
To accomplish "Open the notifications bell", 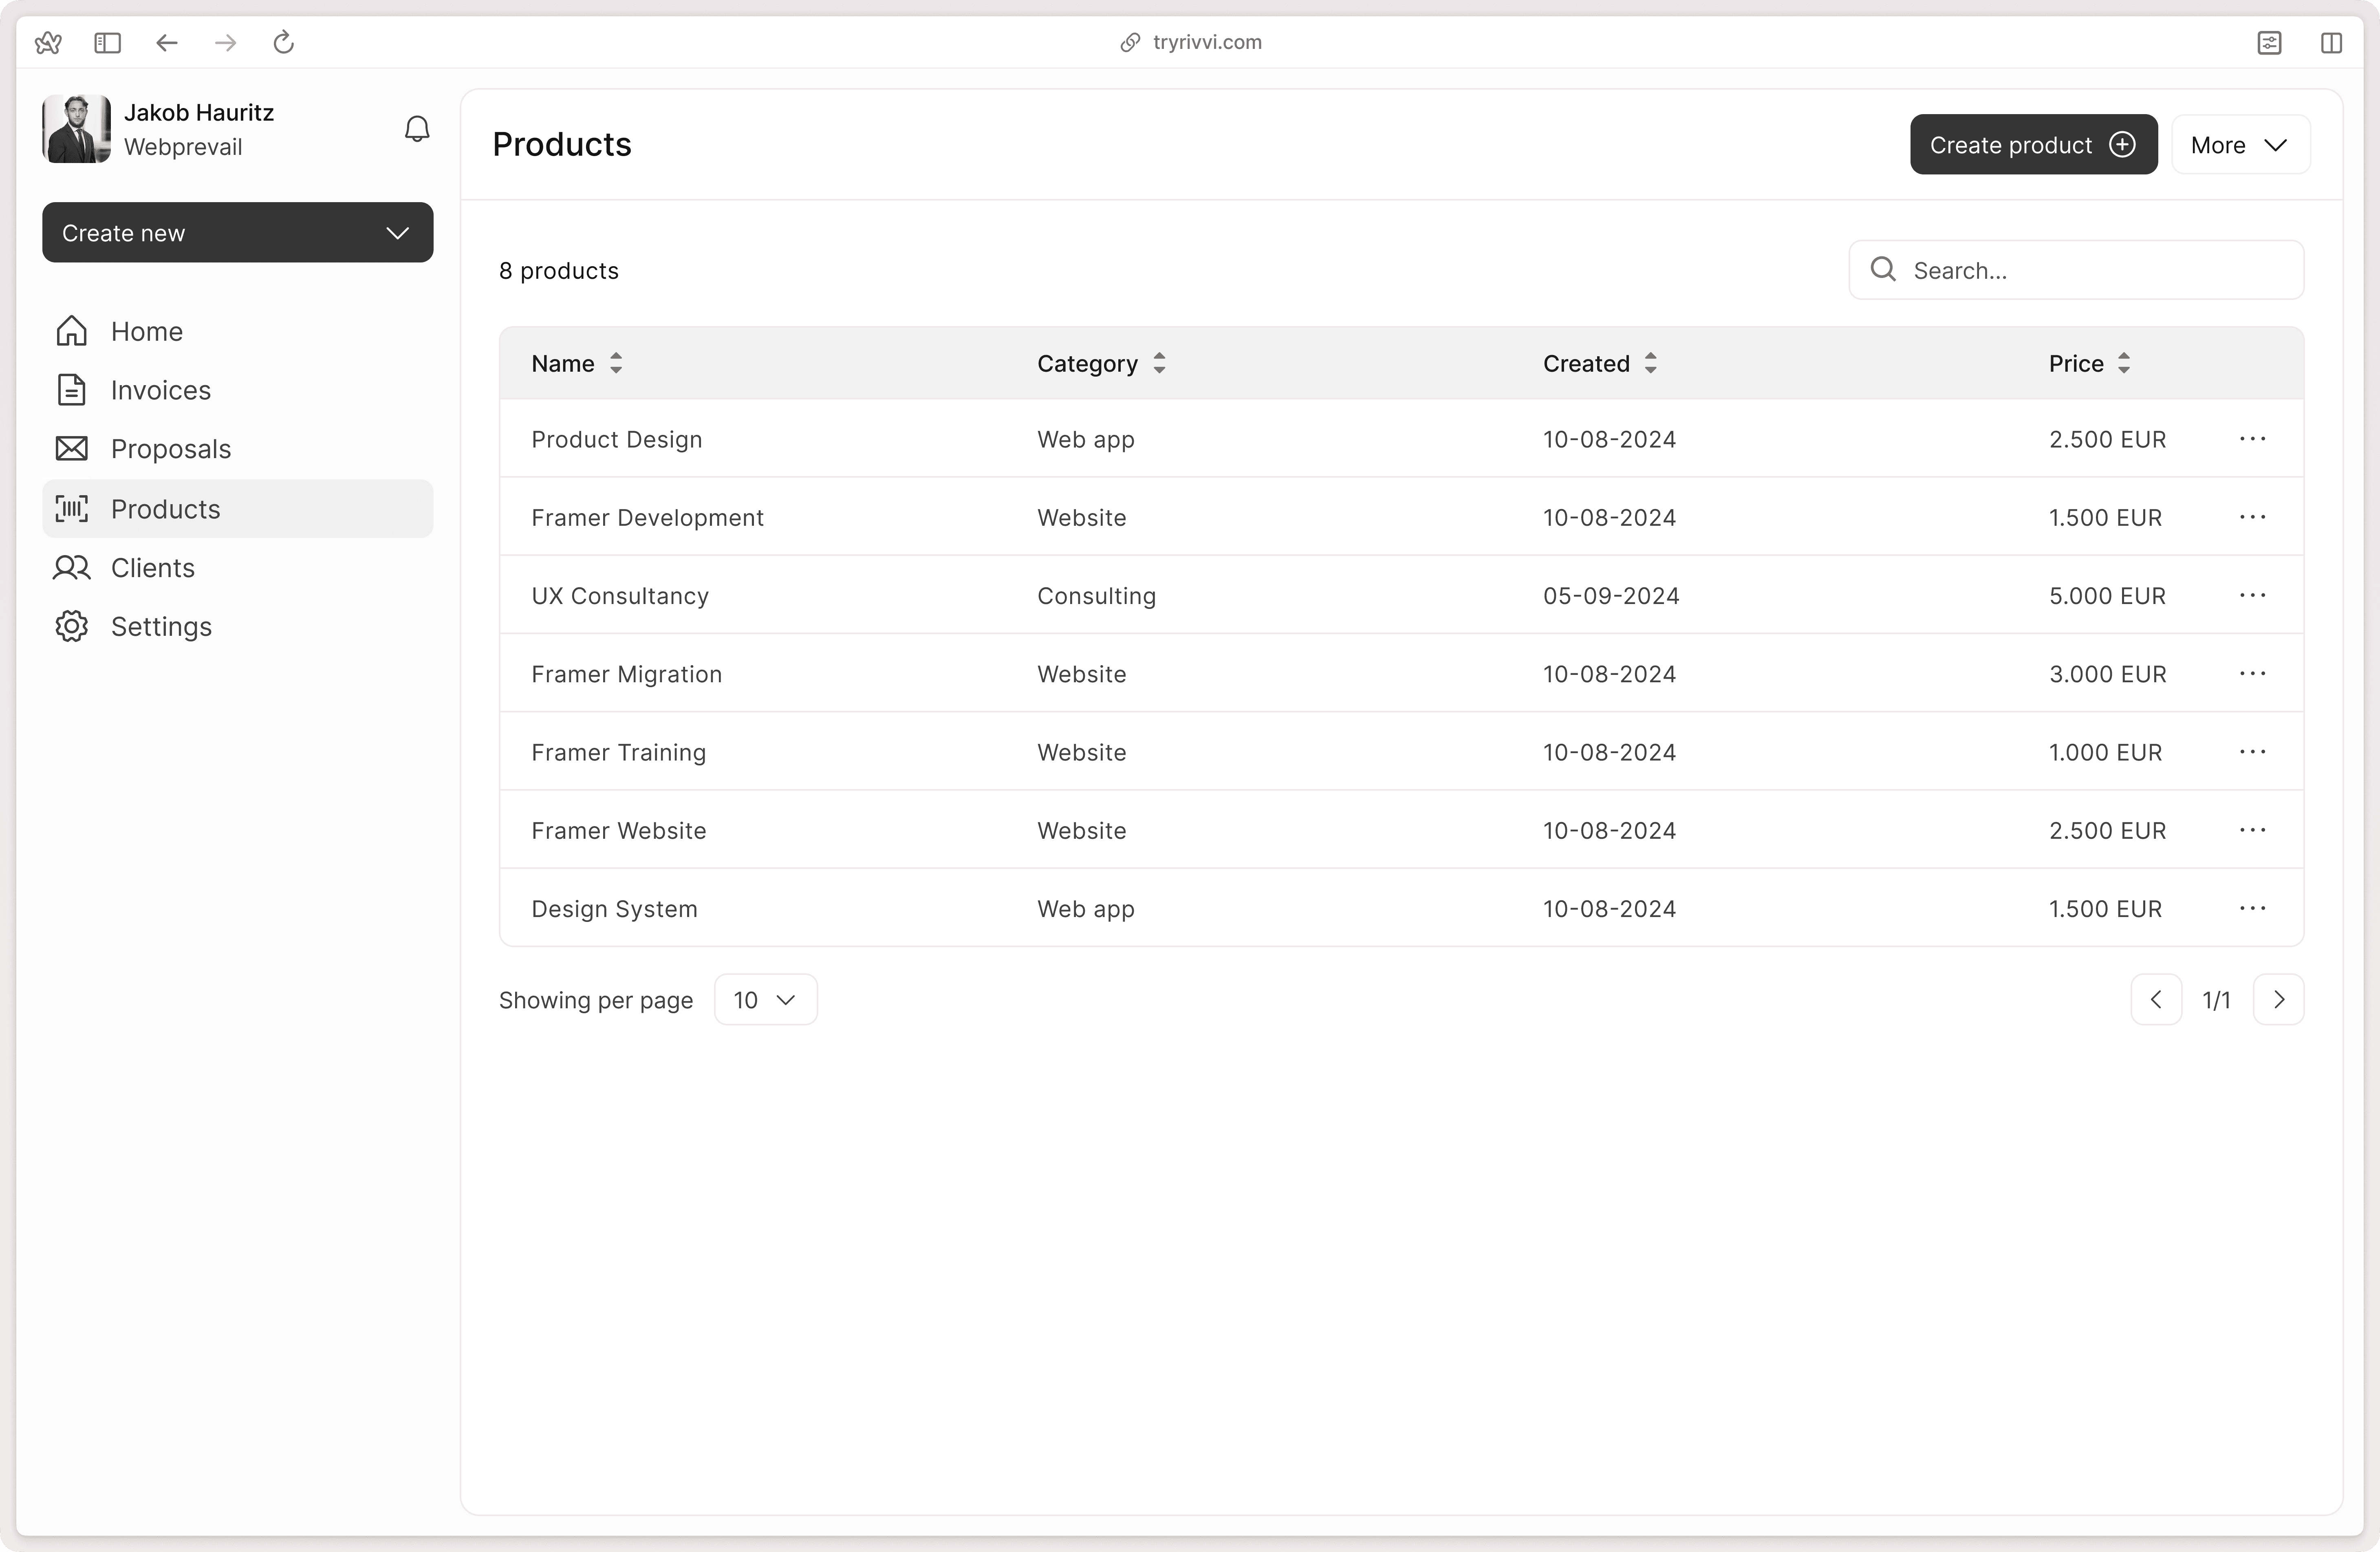I will [417, 129].
